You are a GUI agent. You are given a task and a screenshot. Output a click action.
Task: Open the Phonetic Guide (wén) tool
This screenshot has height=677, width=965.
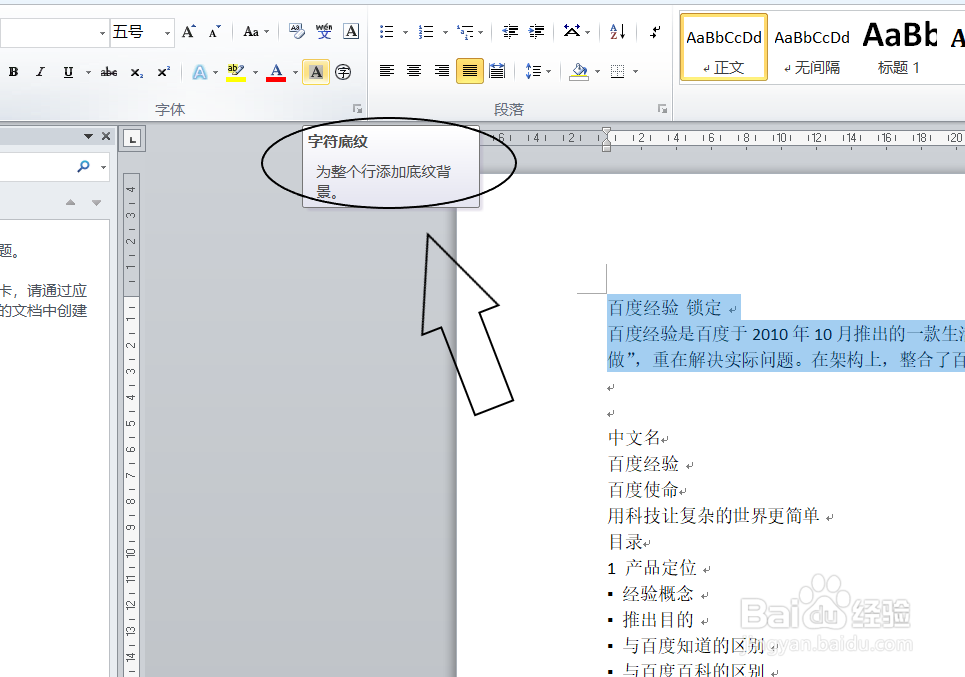[324, 31]
